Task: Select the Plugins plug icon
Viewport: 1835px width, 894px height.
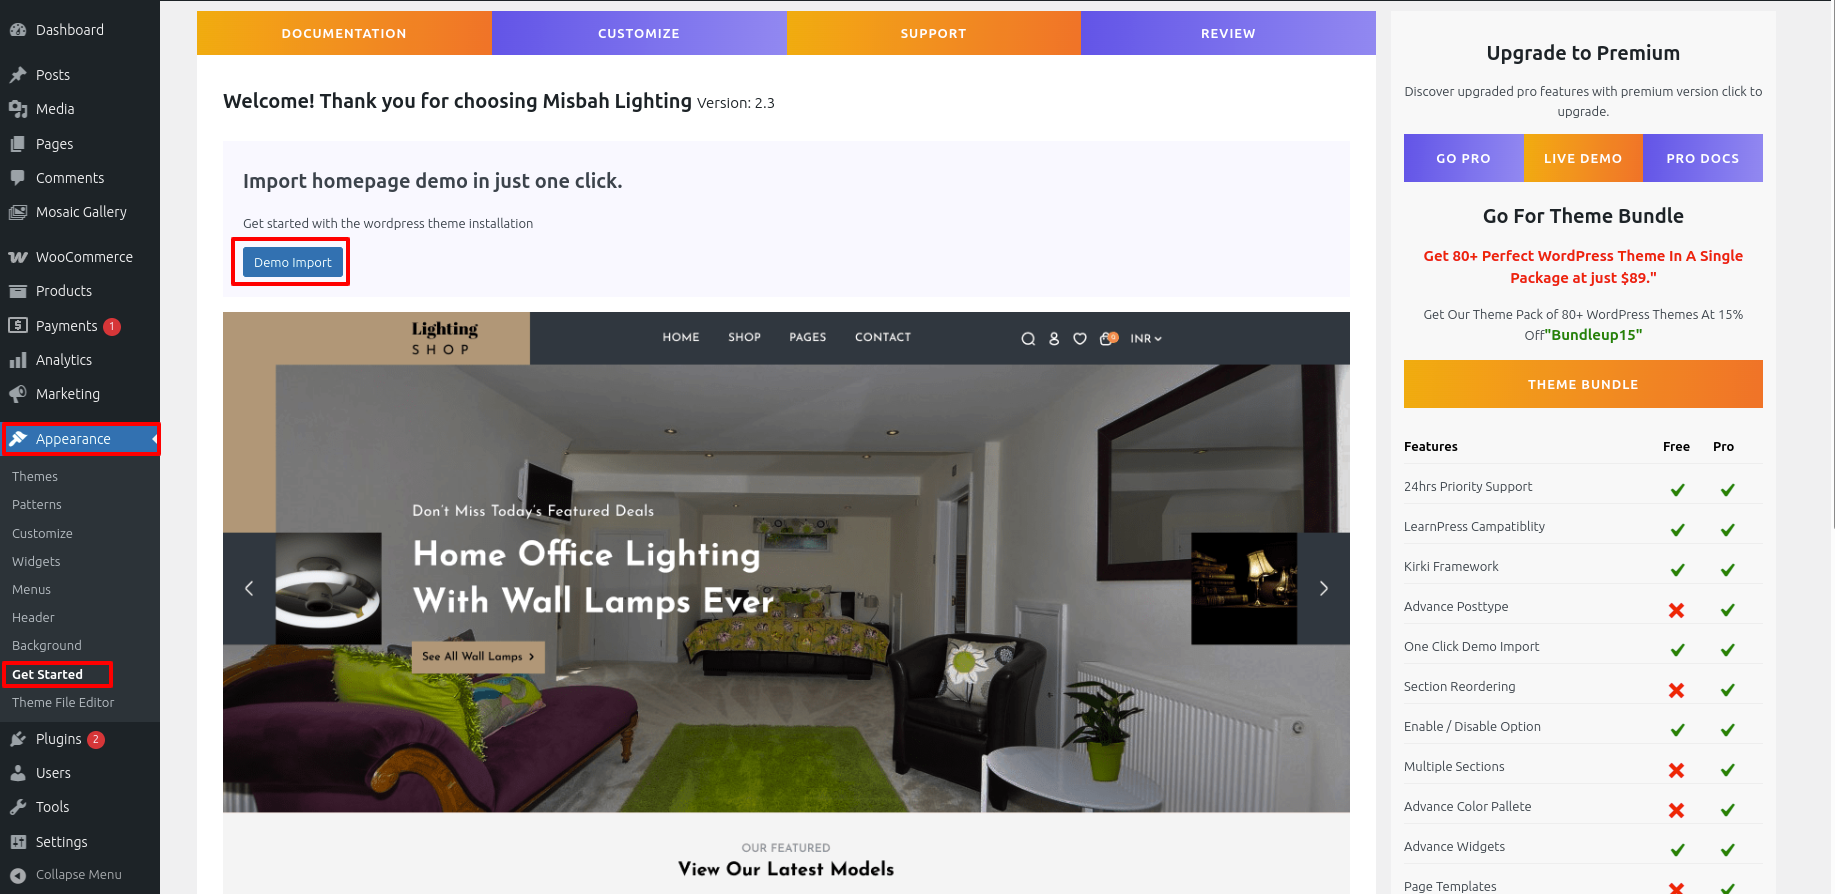Action: tap(18, 739)
